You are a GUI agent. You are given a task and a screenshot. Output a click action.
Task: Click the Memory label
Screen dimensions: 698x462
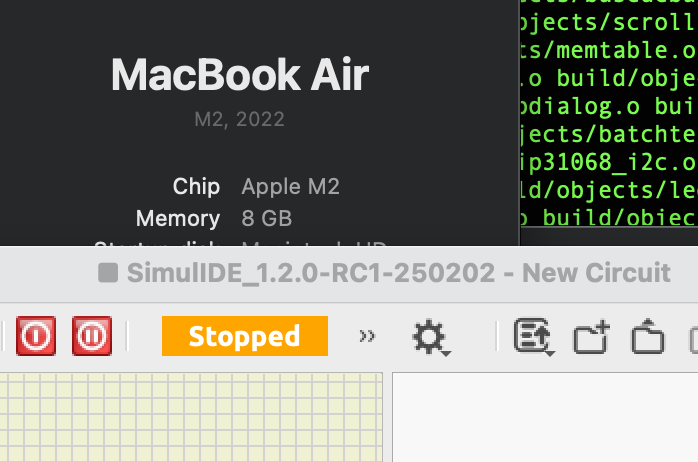178,218
